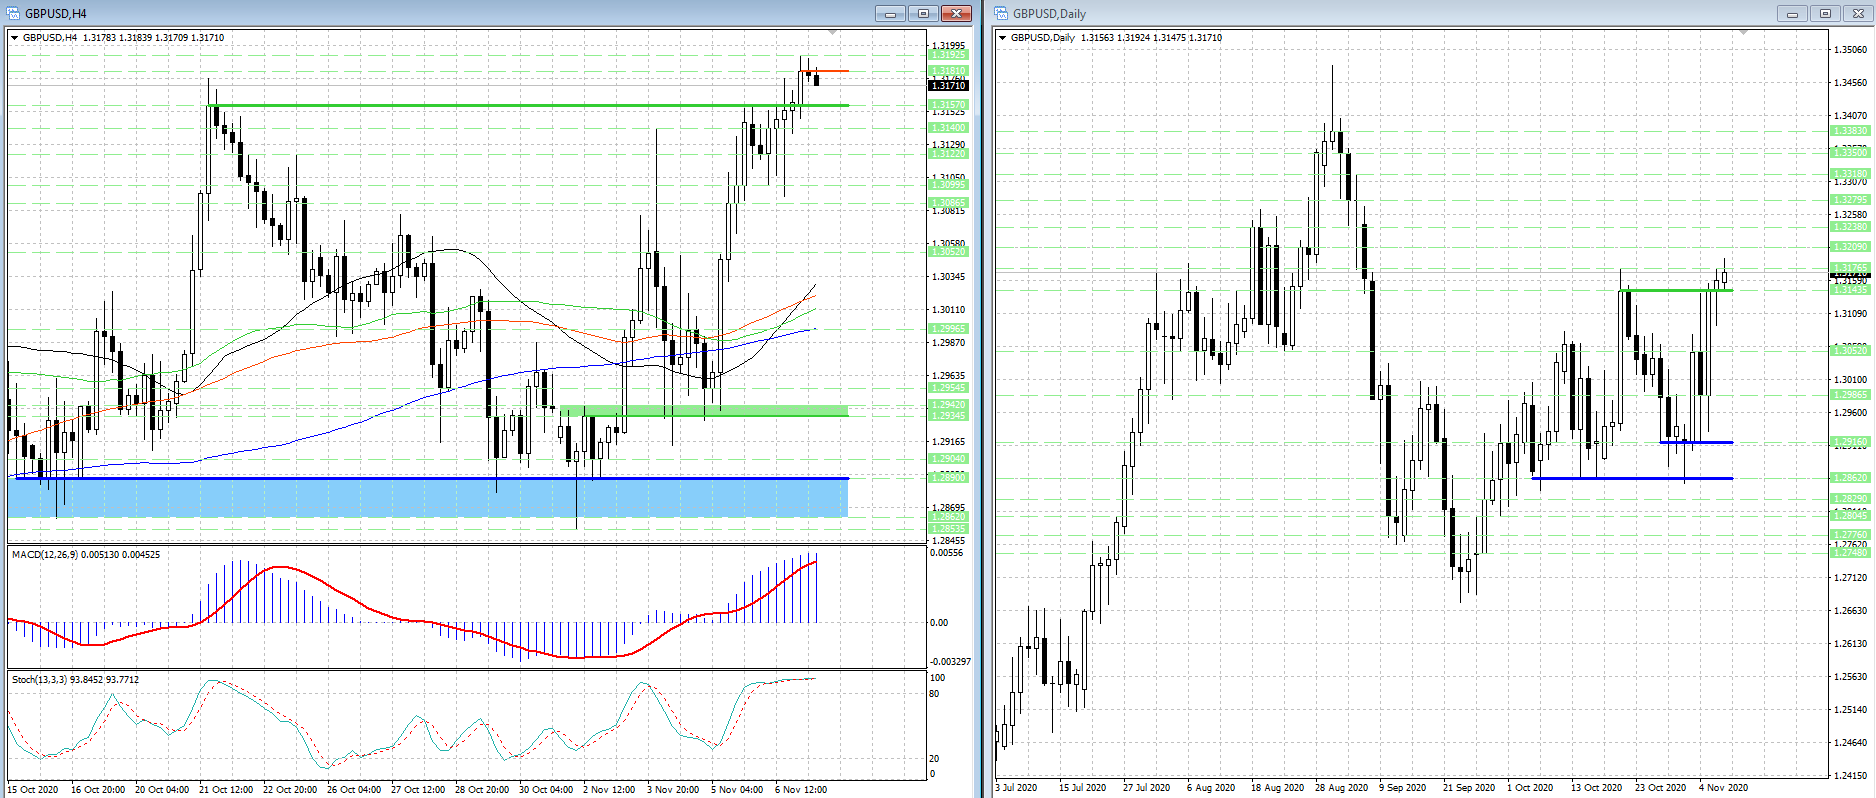Click the chart shift triangle marker in Daily chart
This screenshot has height=798, width=1876.
1744,33
